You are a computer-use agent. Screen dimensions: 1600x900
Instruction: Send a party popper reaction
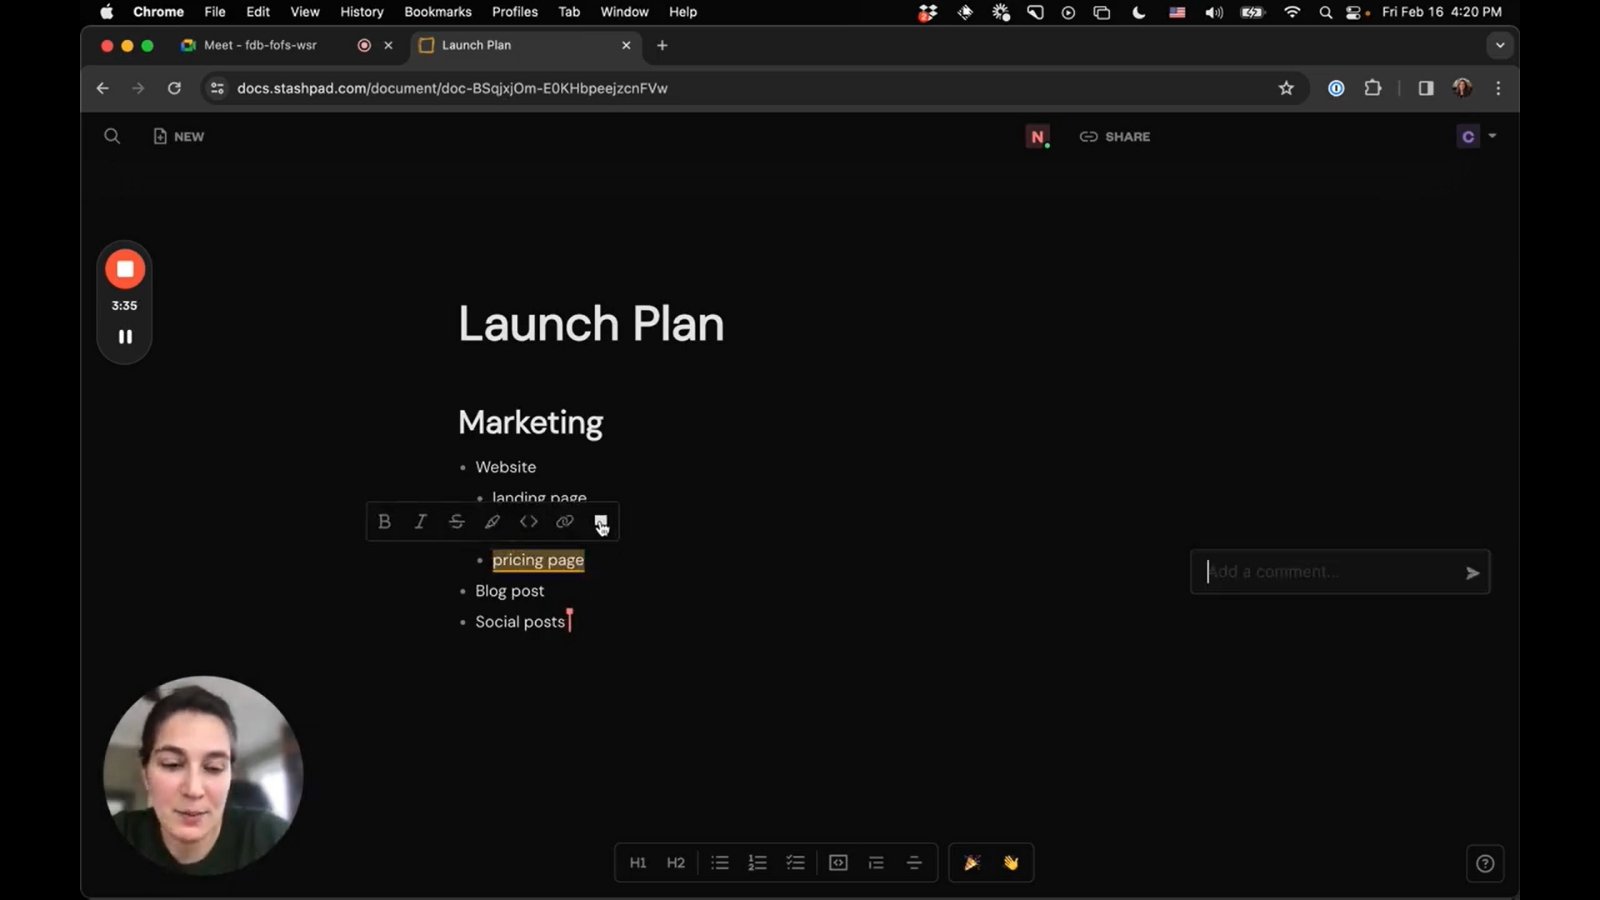tap(972, 863)
